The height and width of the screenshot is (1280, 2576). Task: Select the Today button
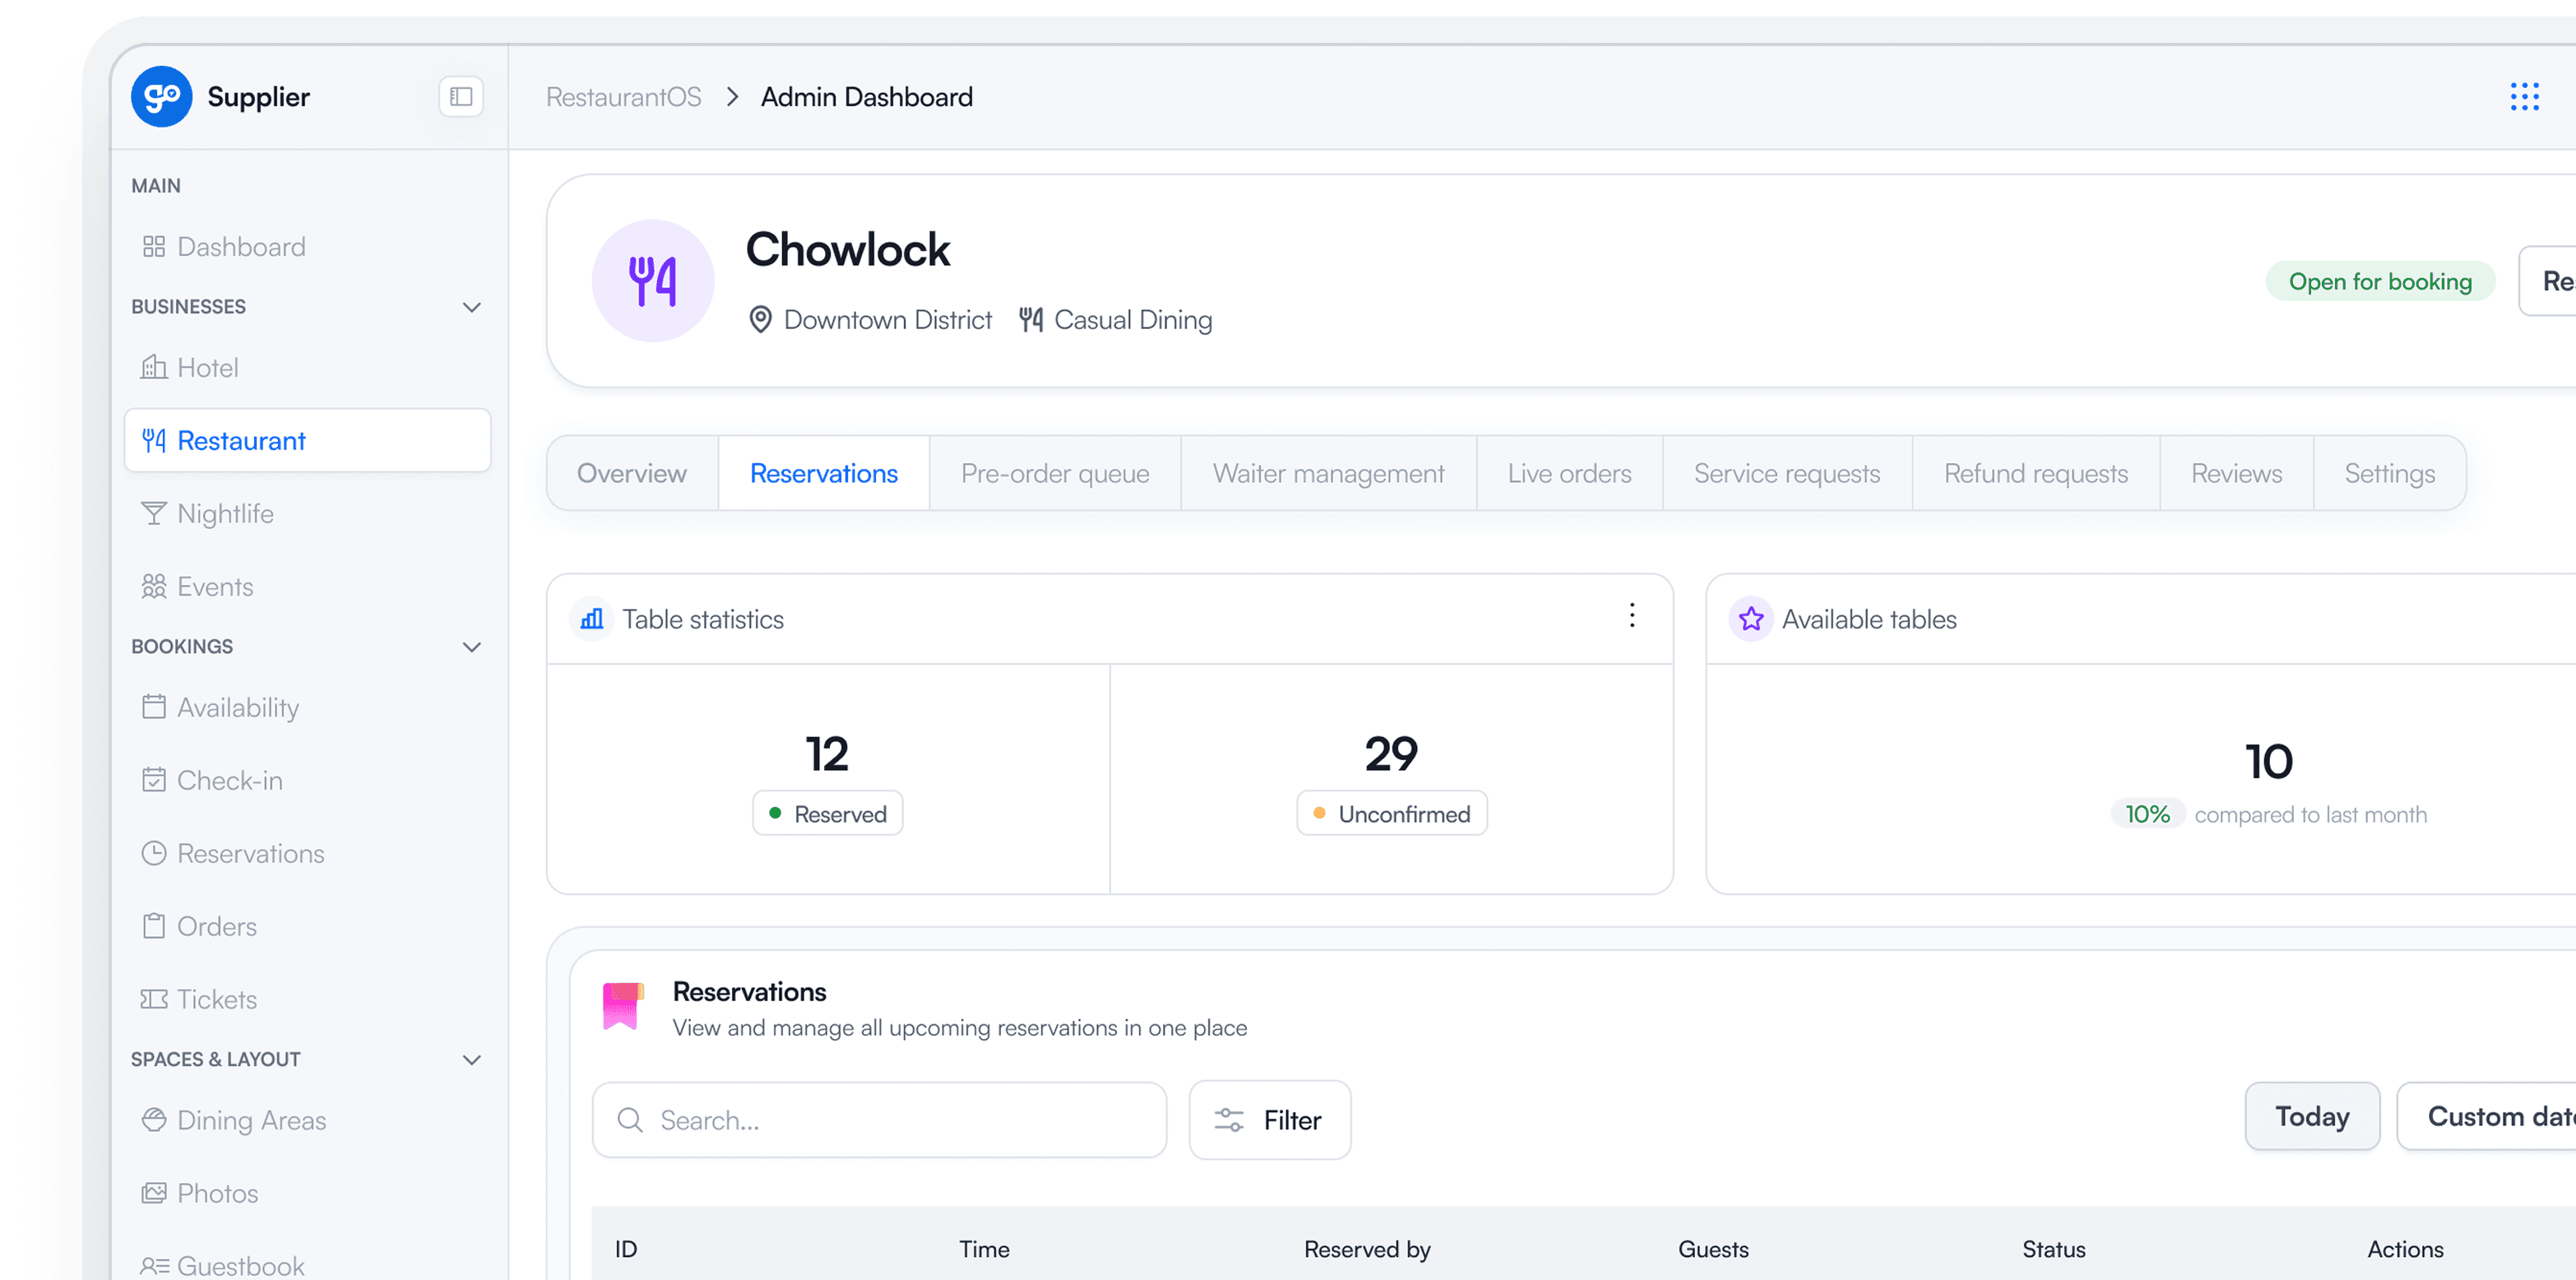[2312, 1116]
